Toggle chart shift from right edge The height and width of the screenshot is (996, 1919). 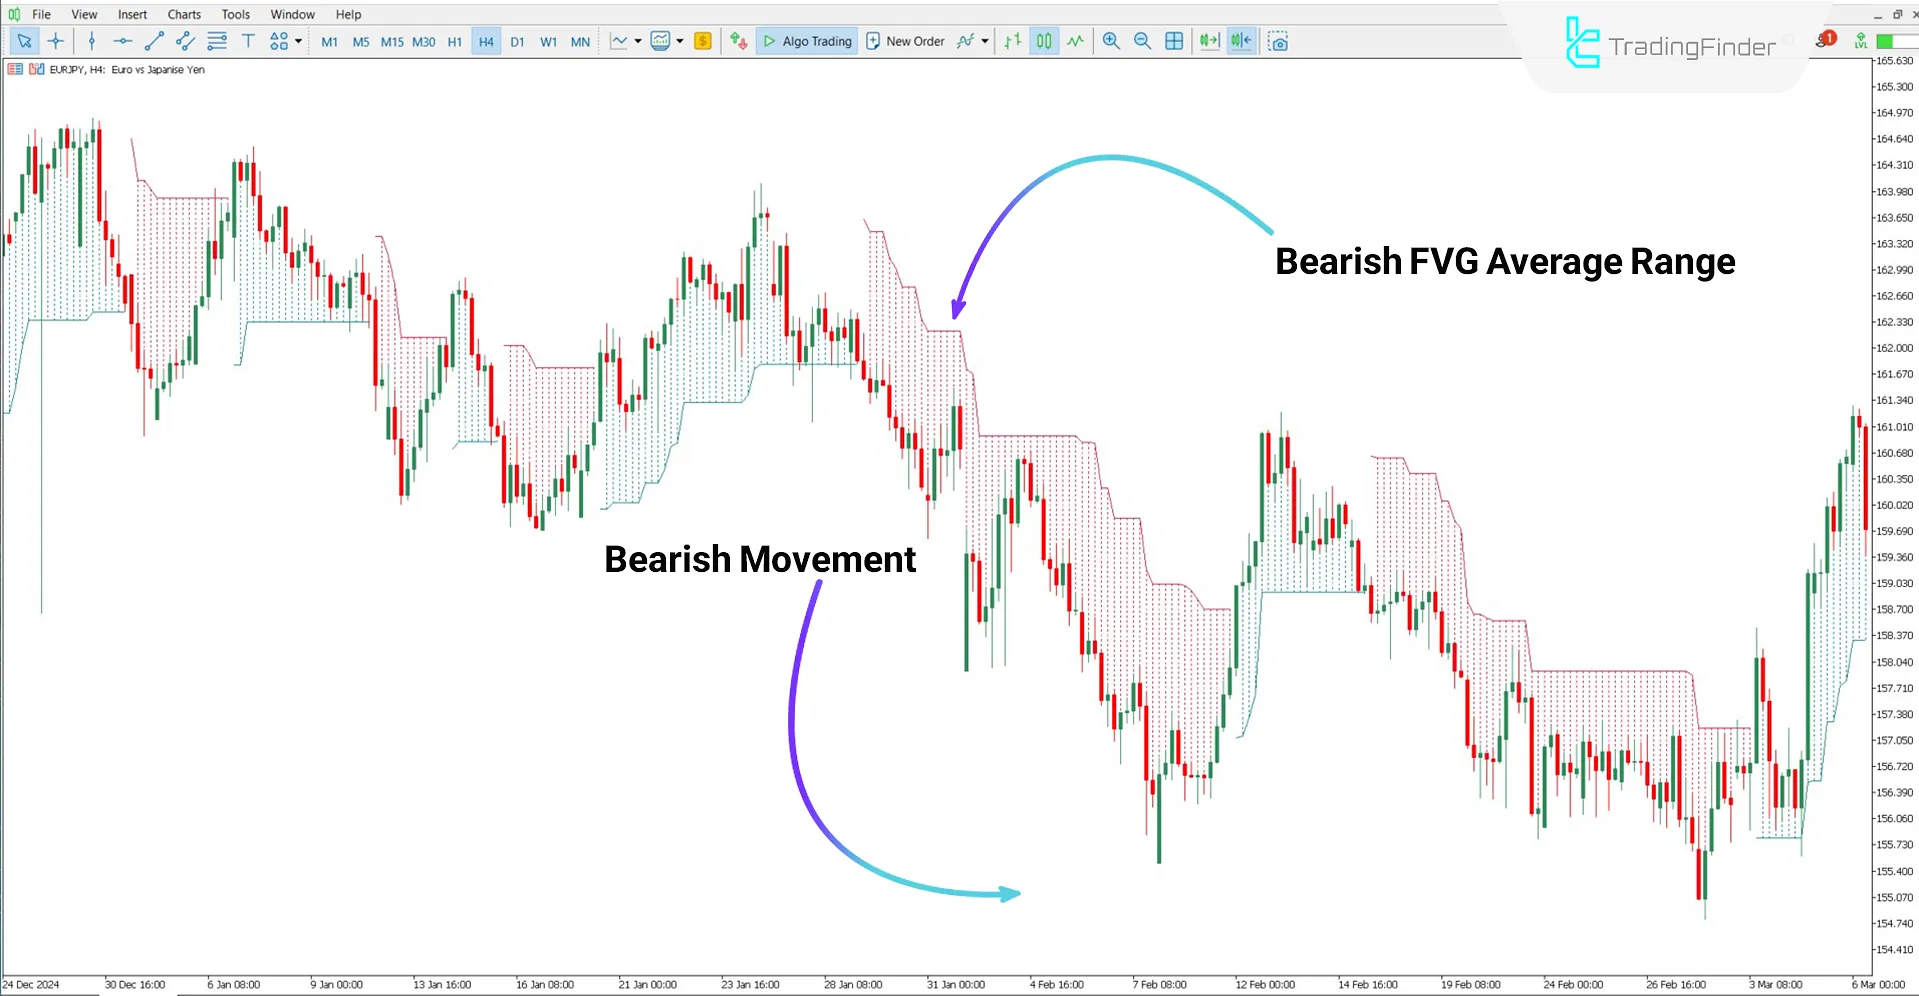click(1241, 41)
